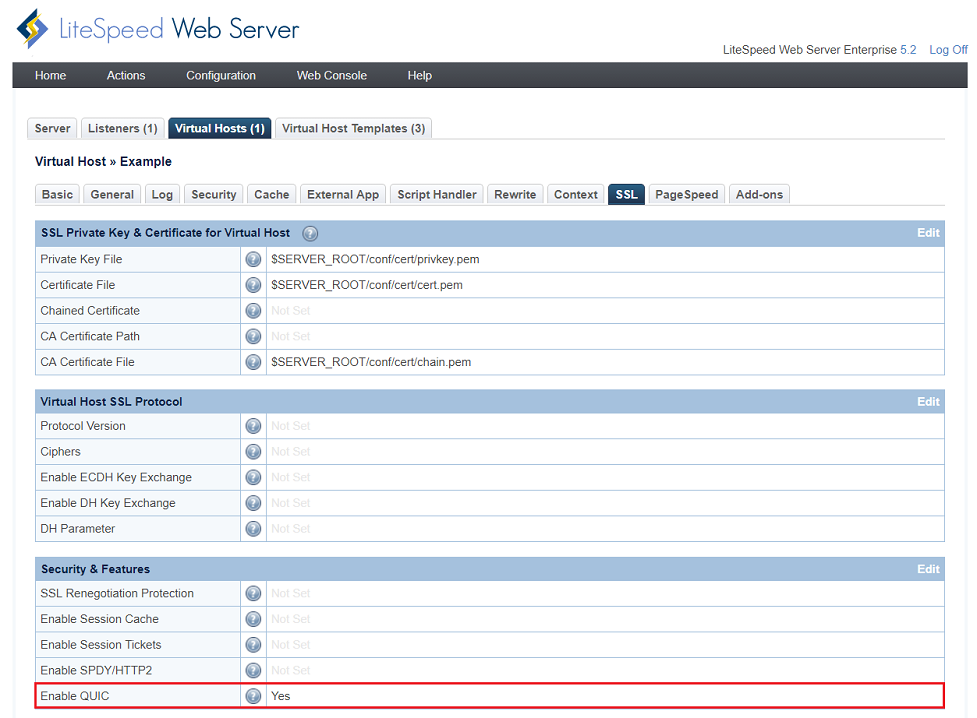Open the Configuration menu

coord(221,75)
